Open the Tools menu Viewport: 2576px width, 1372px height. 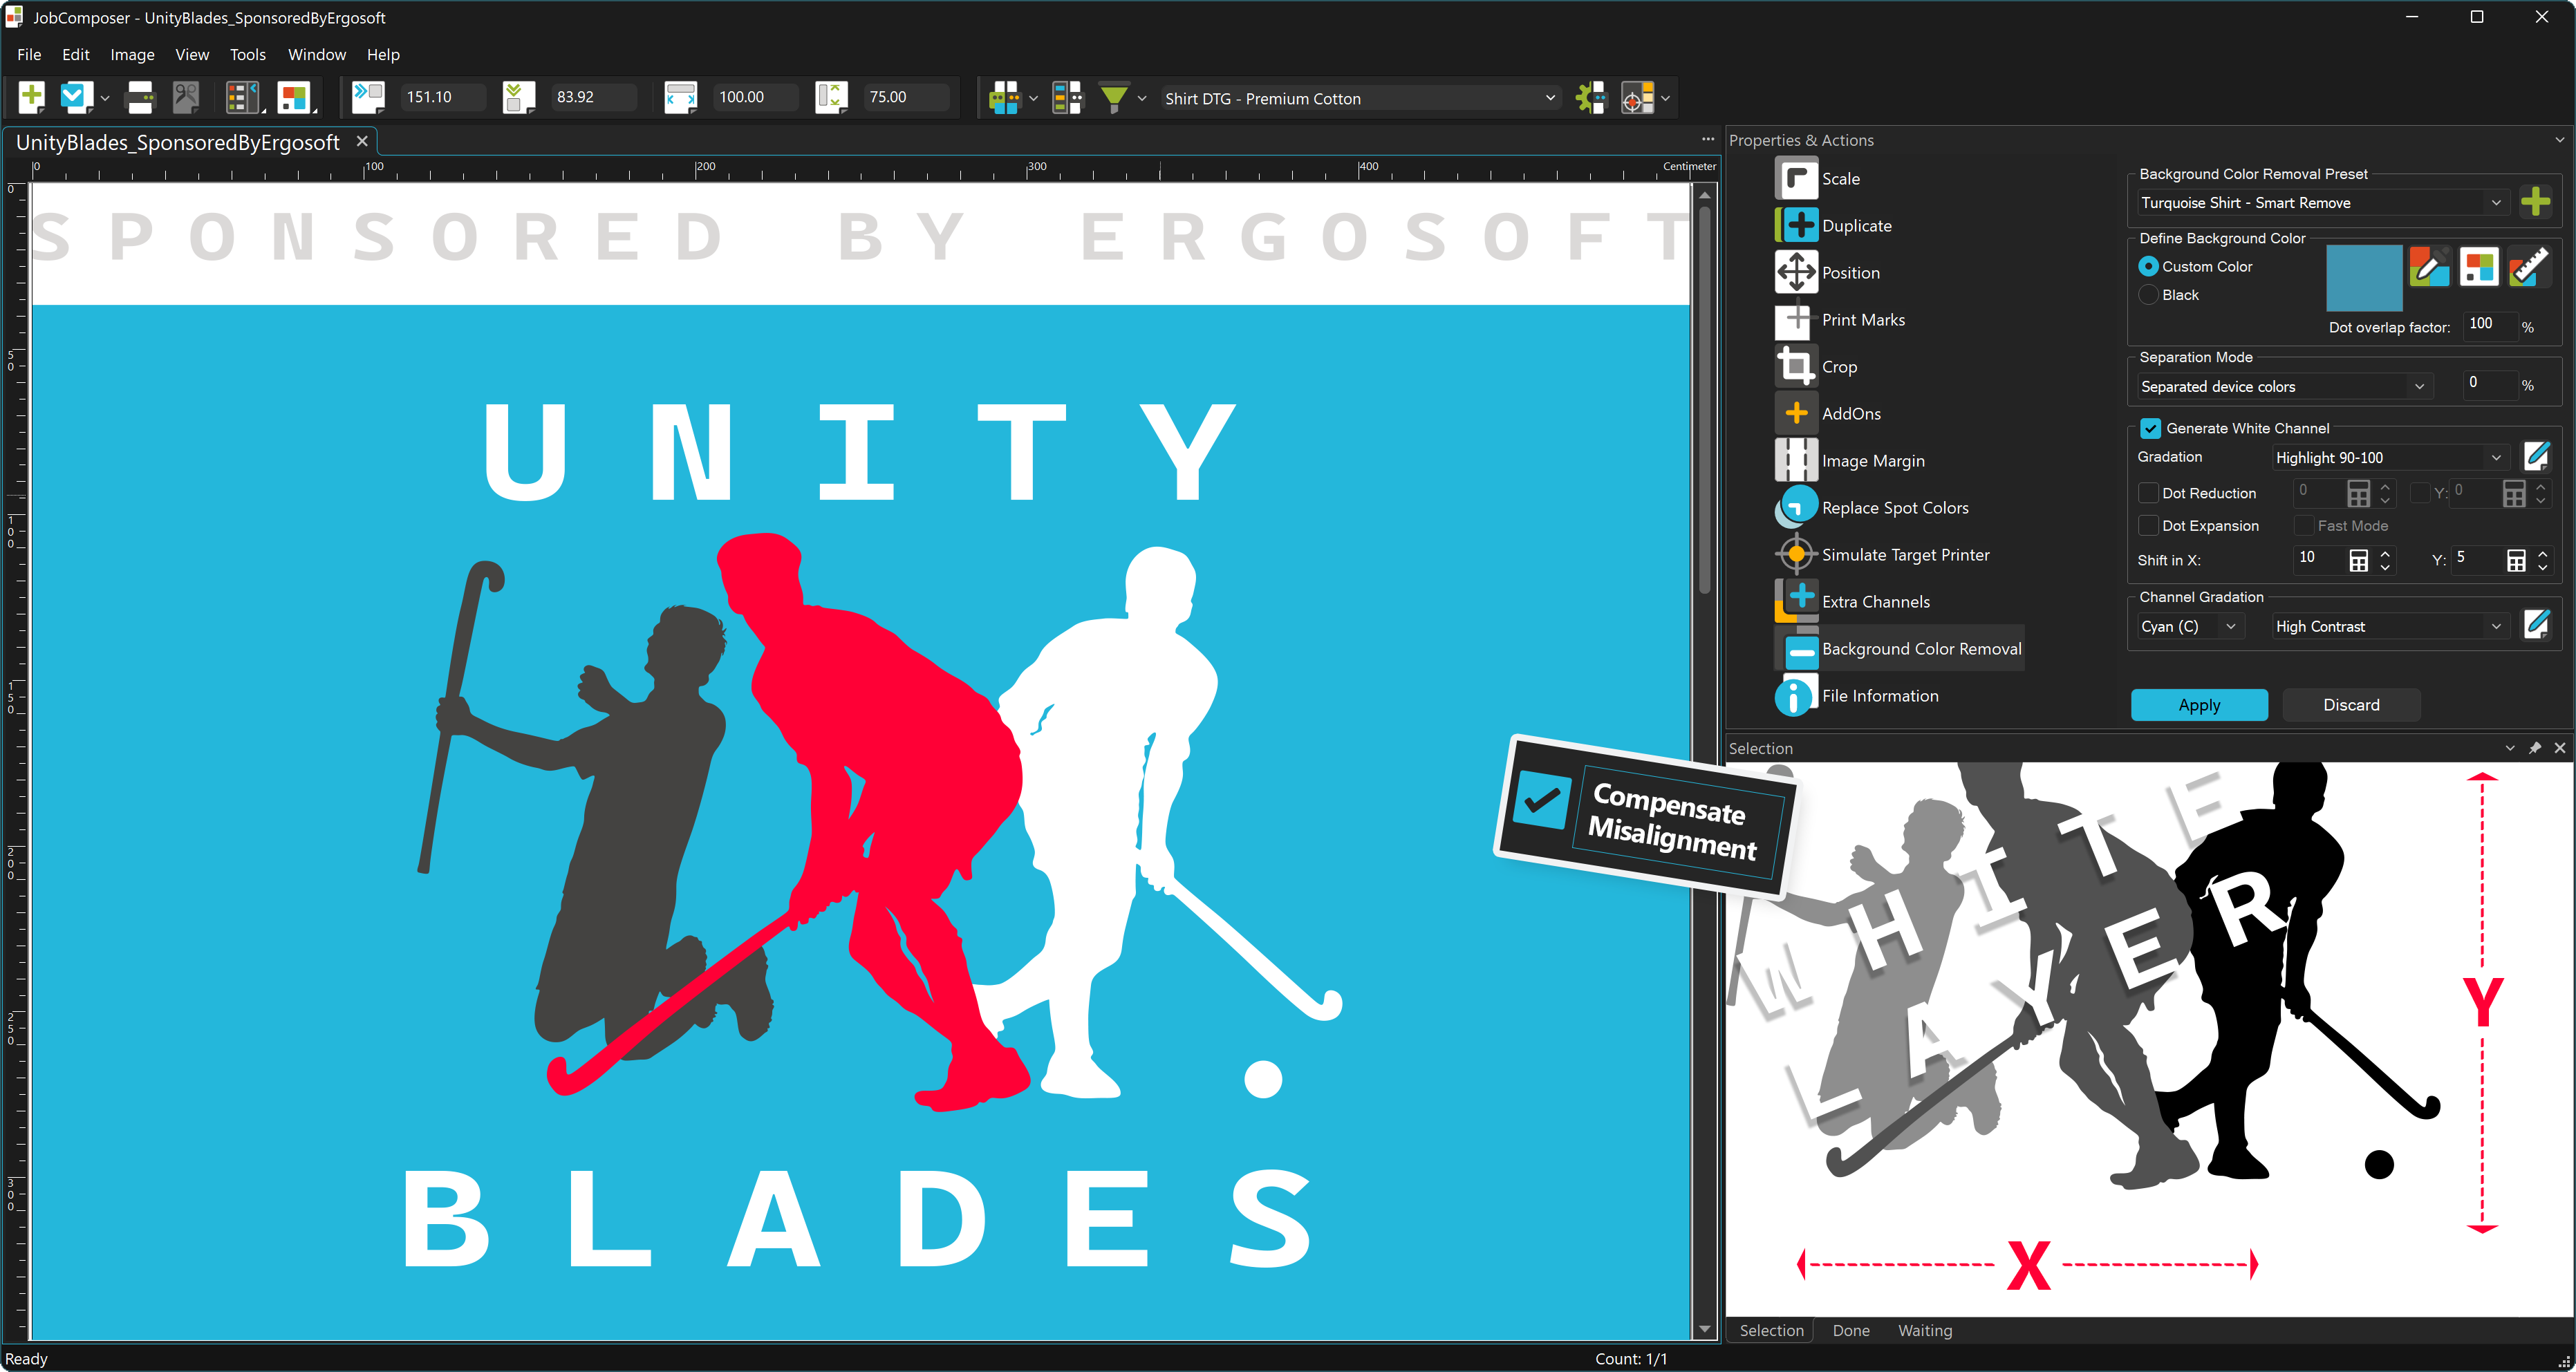(247, 54)
